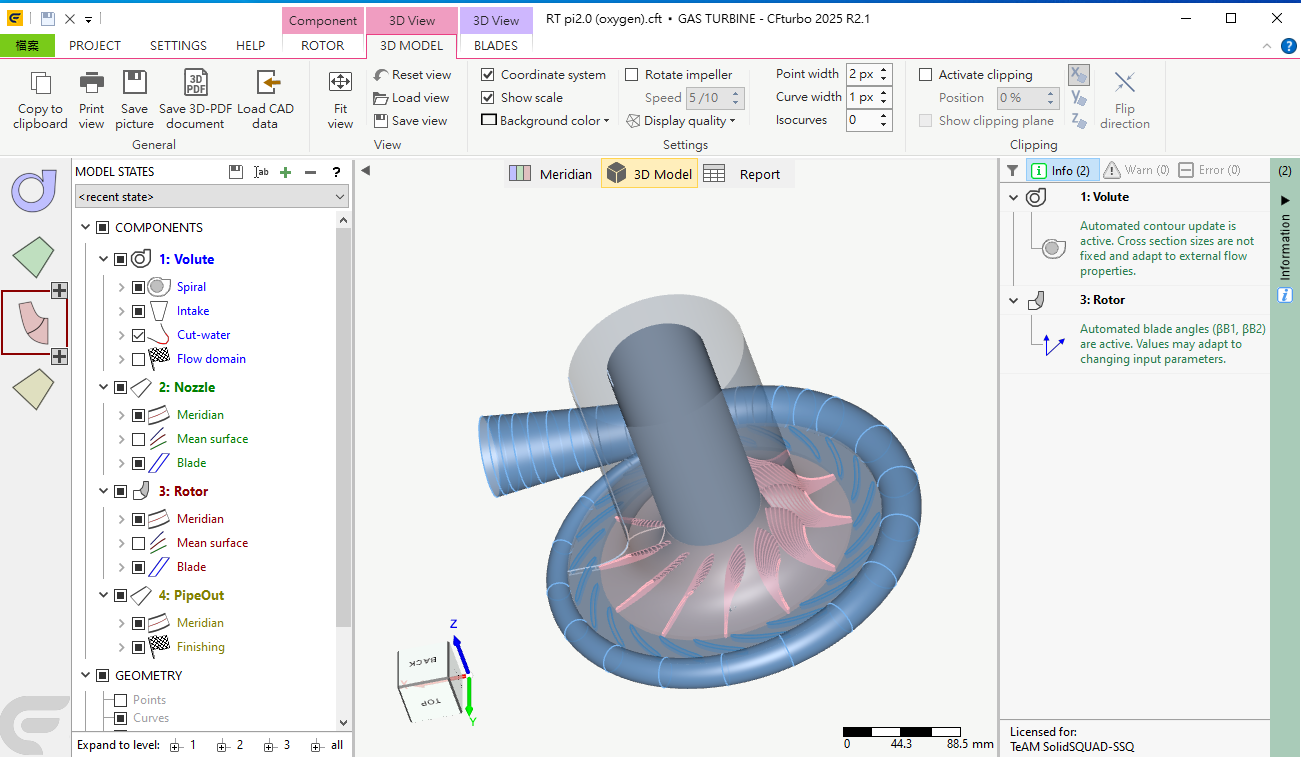Select the Volute component icon in sidebar
This screenshot has width=1301, height=757.
tap(34, 191)
